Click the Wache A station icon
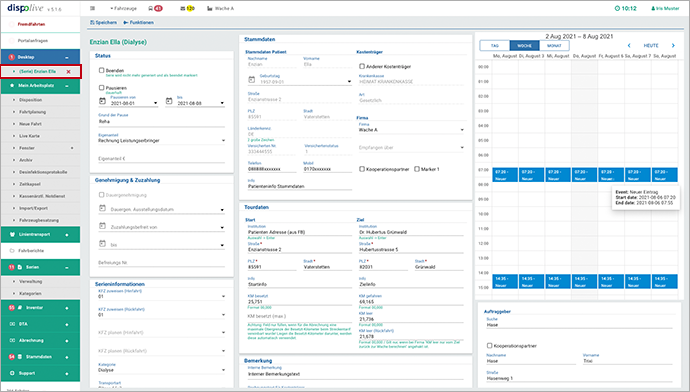 coord(209,8)
